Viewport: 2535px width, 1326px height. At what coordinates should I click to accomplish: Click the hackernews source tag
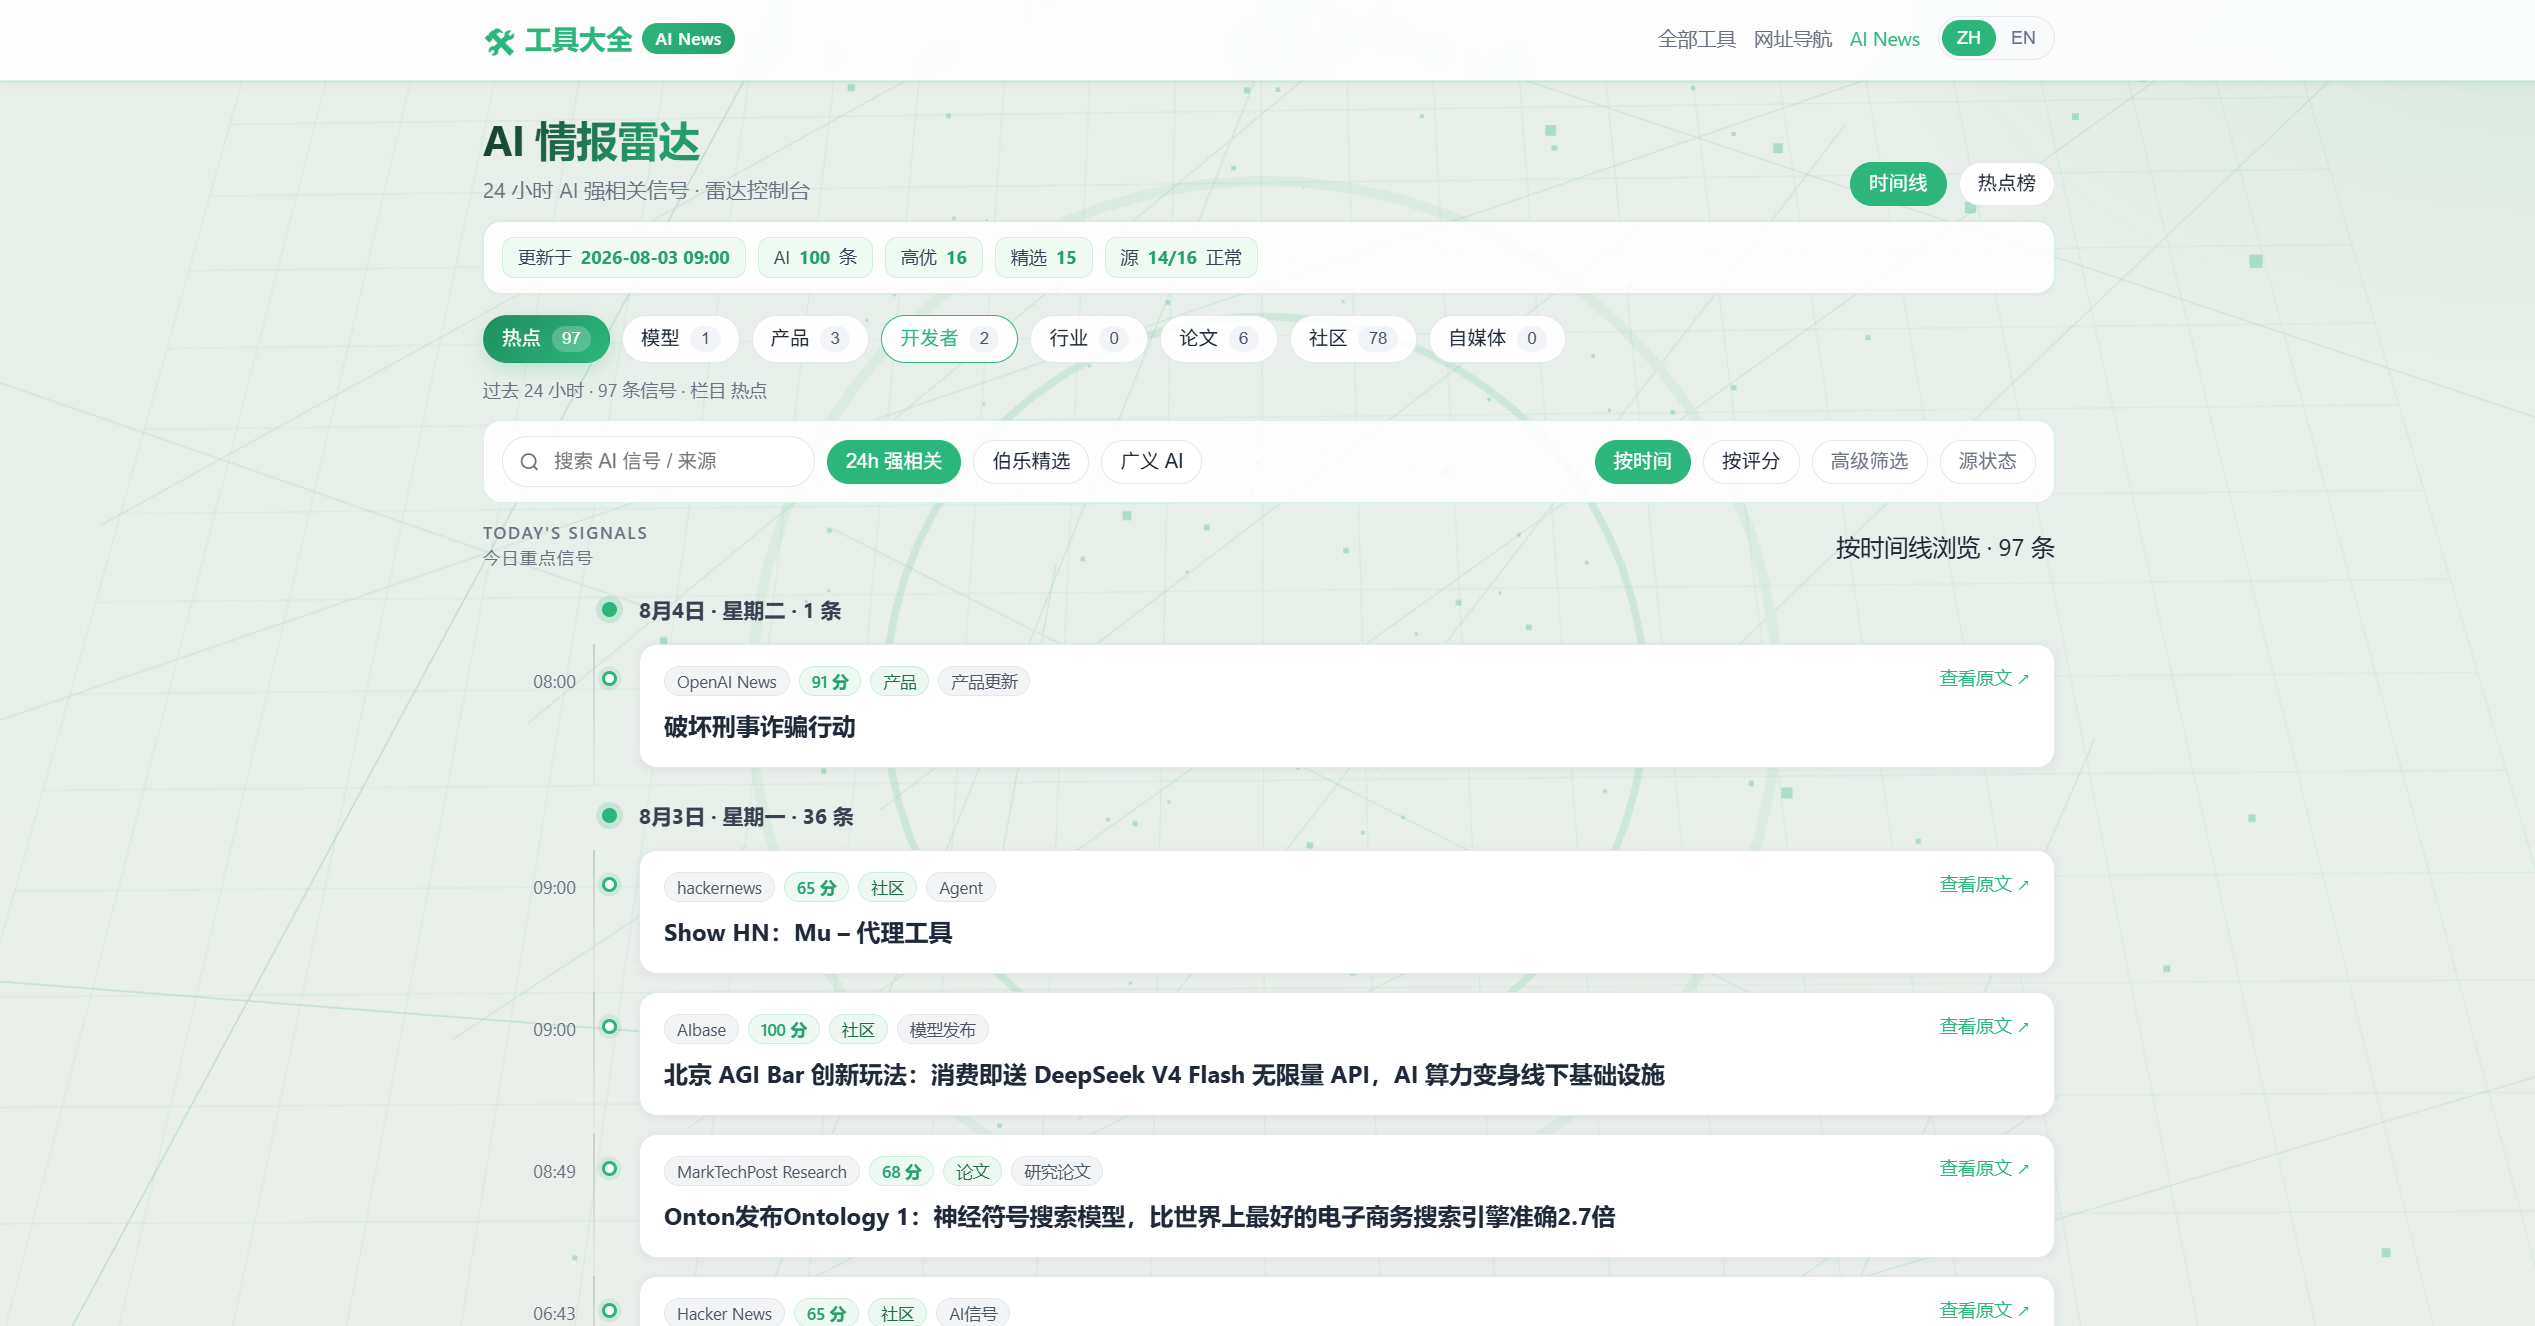[x=719, y=888]
